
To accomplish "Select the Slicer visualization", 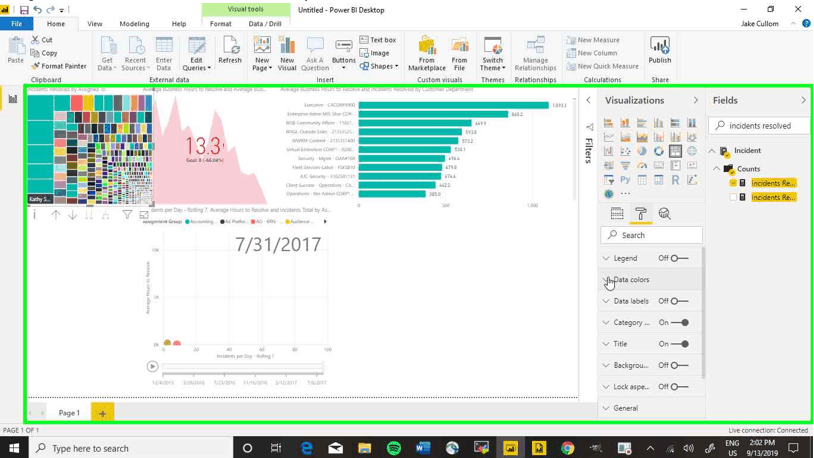I will tap(608, 180).
